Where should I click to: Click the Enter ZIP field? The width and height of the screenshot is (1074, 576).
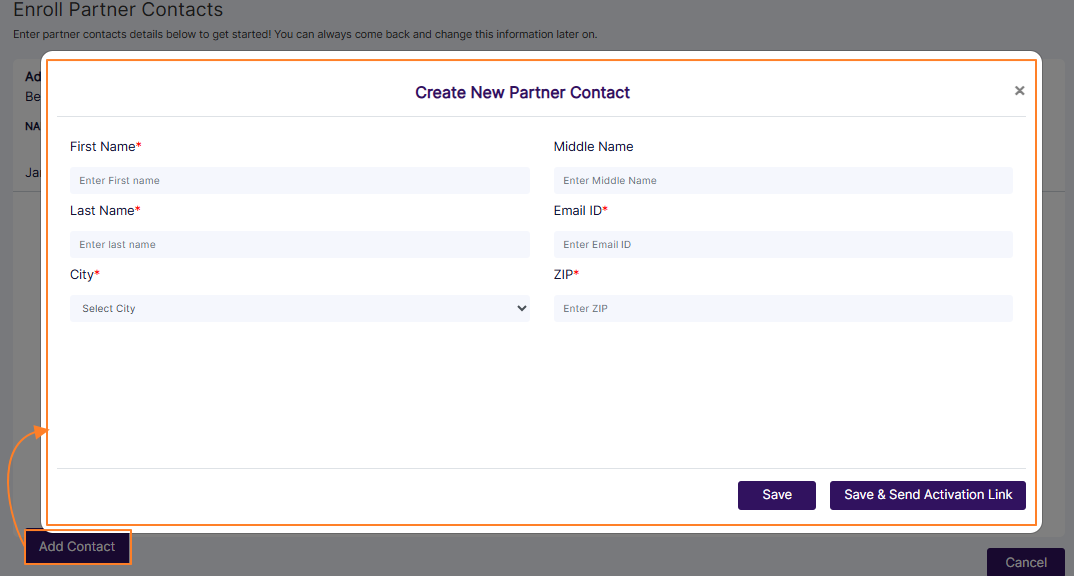tap(783, 308)
